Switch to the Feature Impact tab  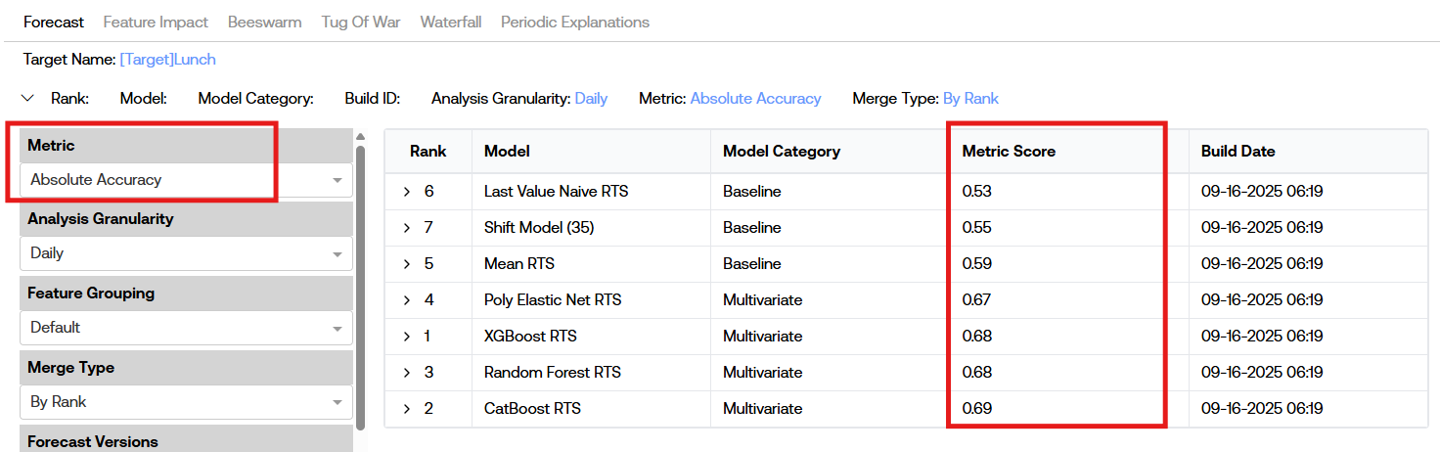[156, 22]
